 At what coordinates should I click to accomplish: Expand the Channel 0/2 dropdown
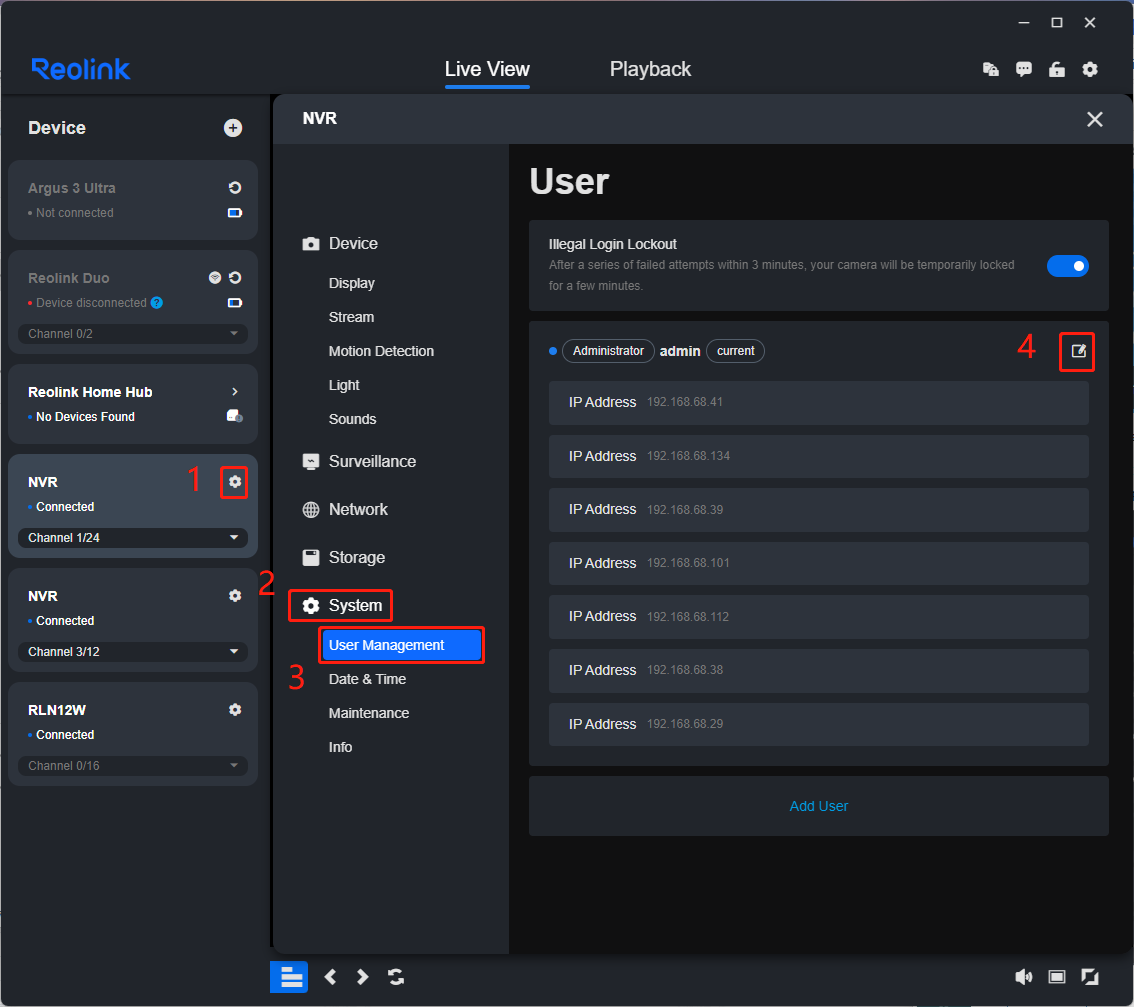(133, 333)
